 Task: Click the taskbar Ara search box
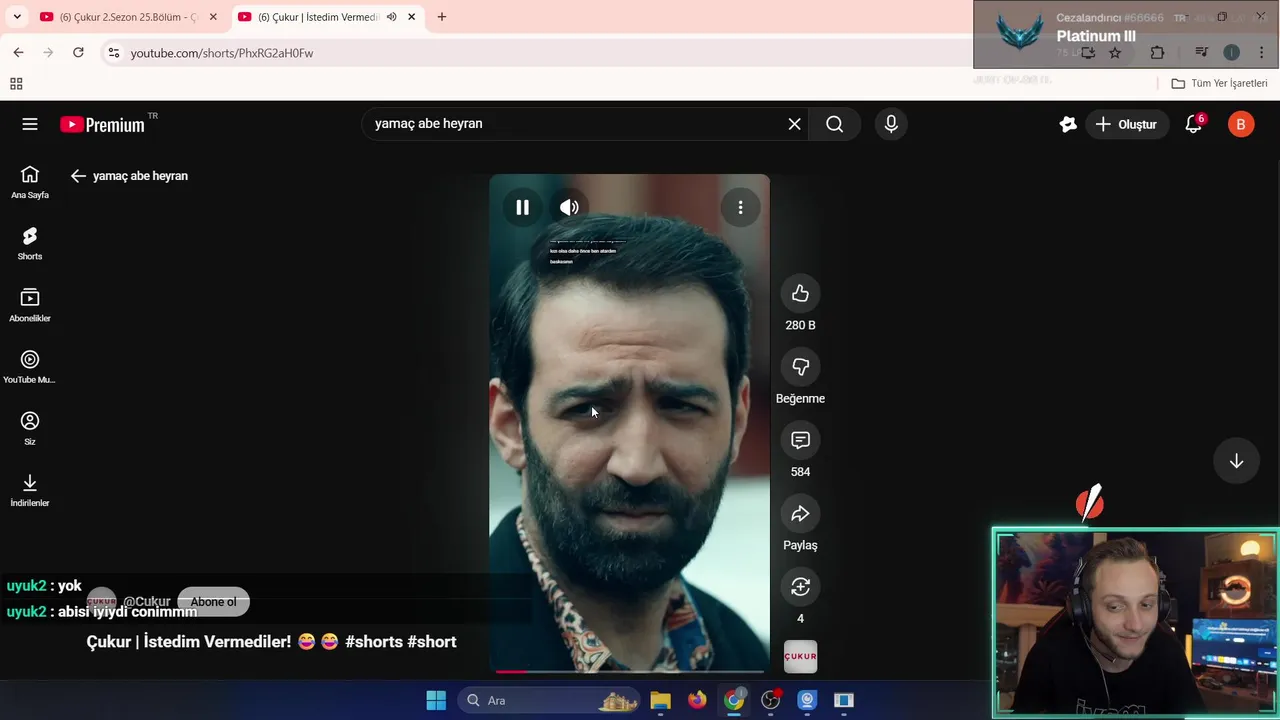(548, 700)
